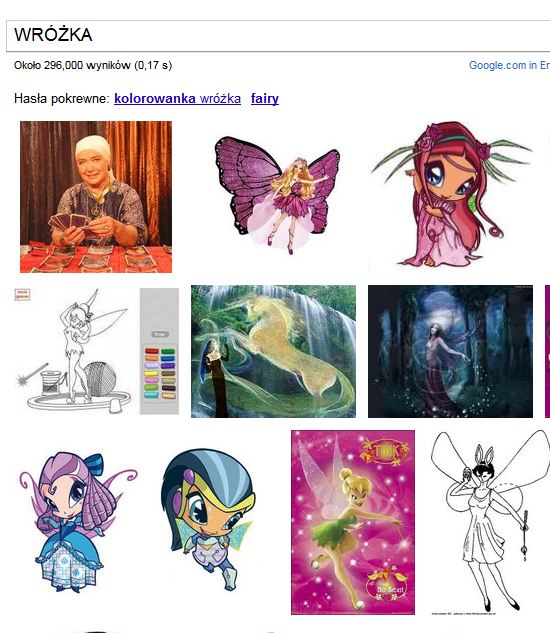Open the fortune teller with cards photo
The height and width of the screenshot is (633, 550).
96,197
